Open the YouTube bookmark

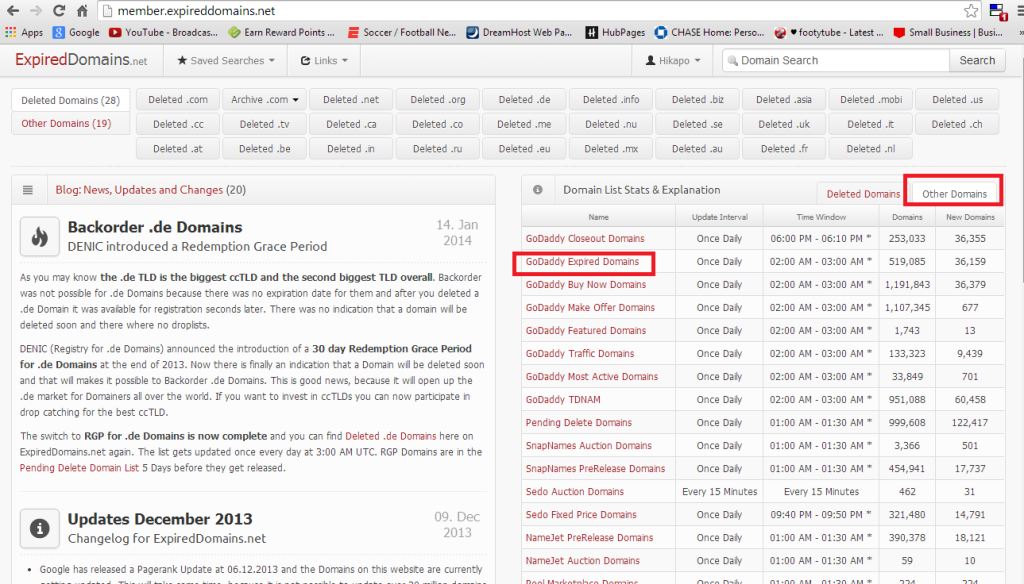pyautogui.click(x=163, y=32)
